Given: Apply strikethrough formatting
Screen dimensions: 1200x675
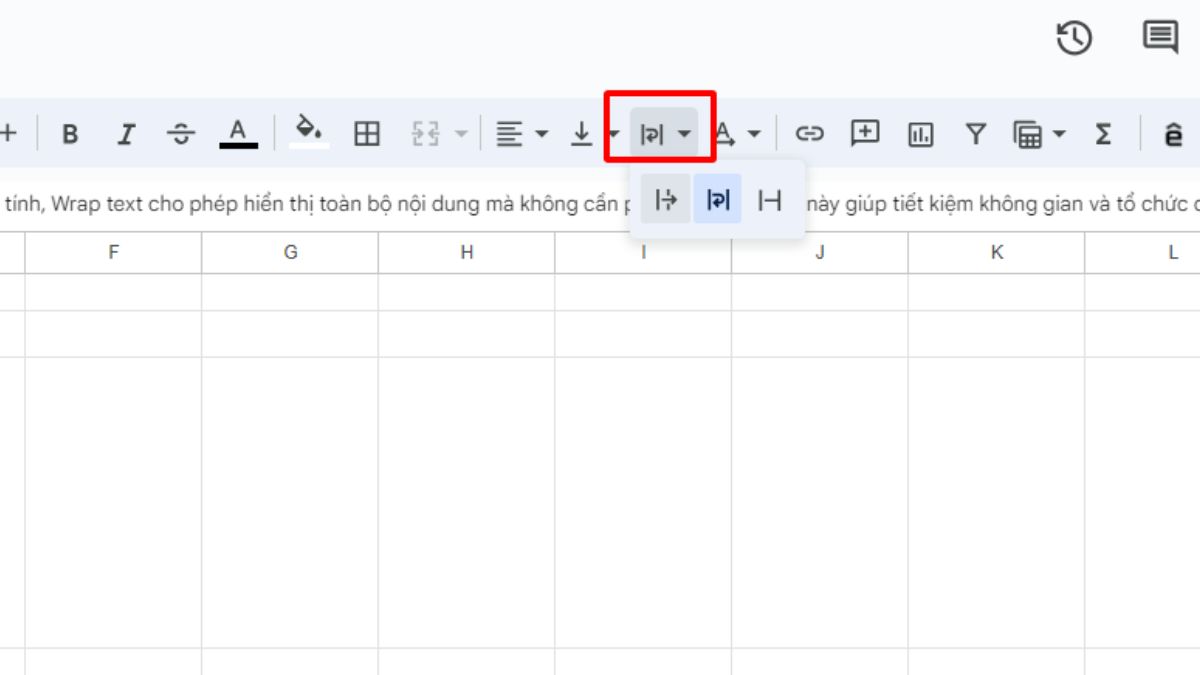Looking at the screenshot, I should pyautogui.click(x=183, y=133).
